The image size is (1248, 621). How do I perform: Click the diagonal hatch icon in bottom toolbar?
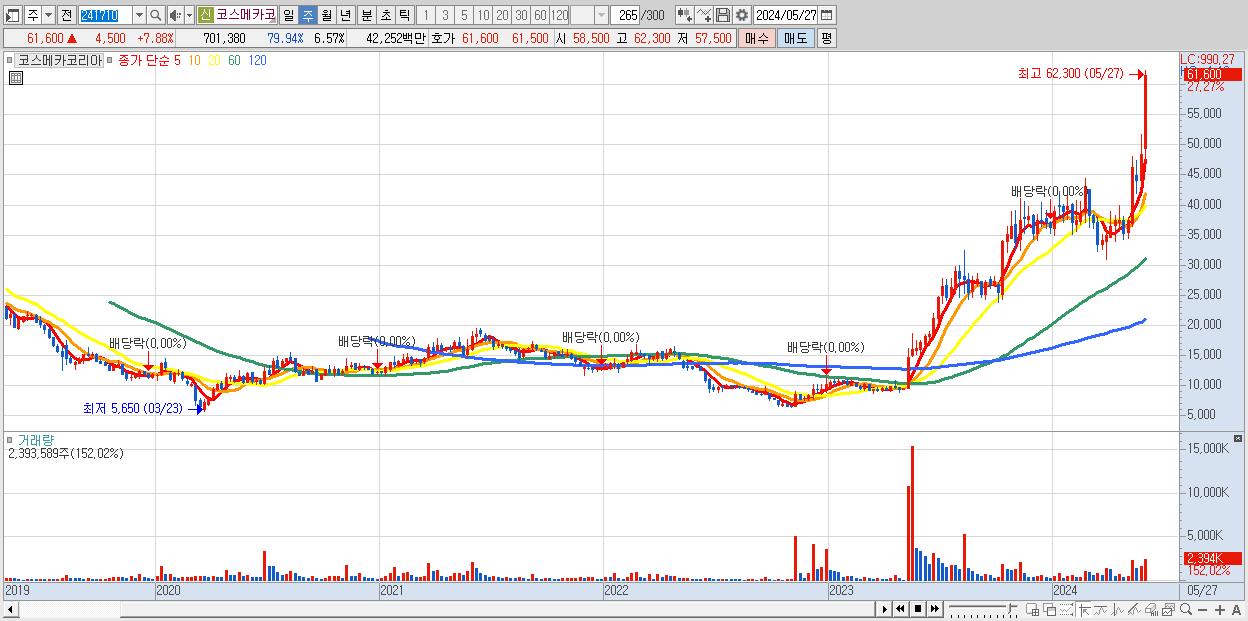tap(1135, 610)
